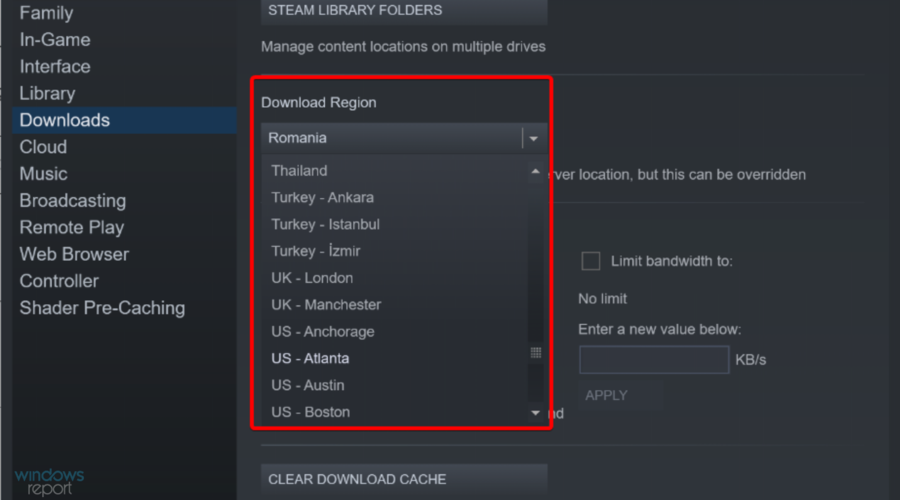The image size is (900, 500).
Task: Go to Shader Pre-Caching settings
Action: pos(102,308)
